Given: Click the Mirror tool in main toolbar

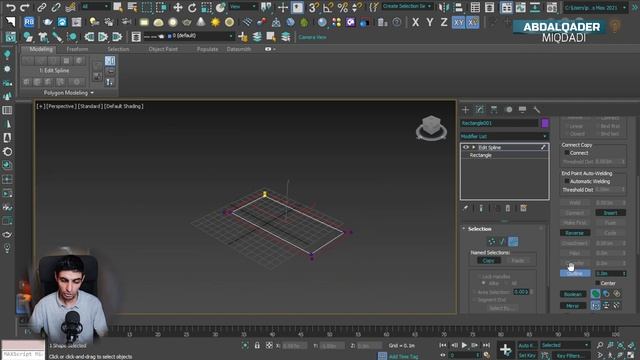Looking at the screenshot, I should coord(444,7).
